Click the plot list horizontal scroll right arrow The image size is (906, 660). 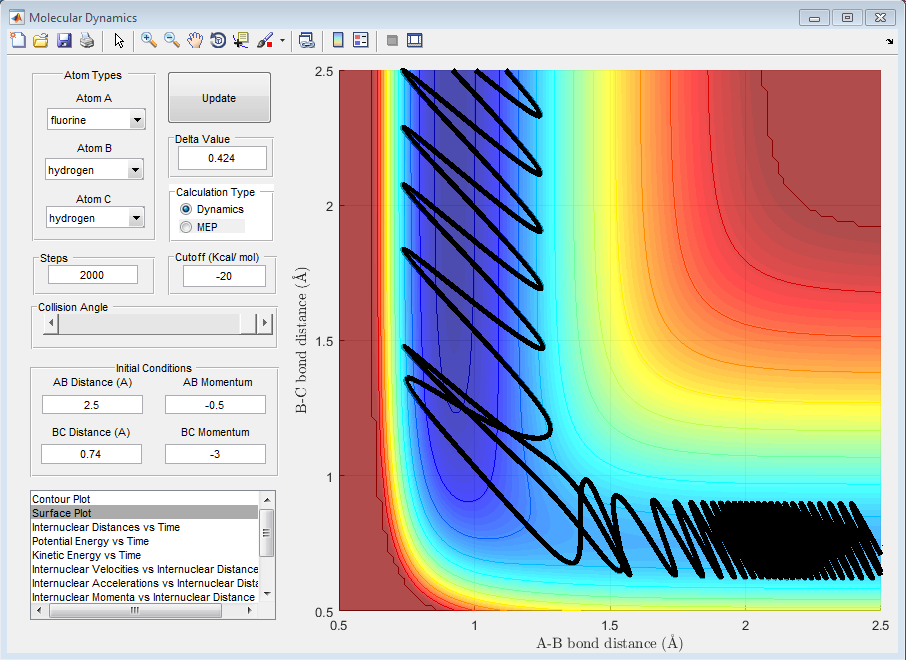[250, 610]
